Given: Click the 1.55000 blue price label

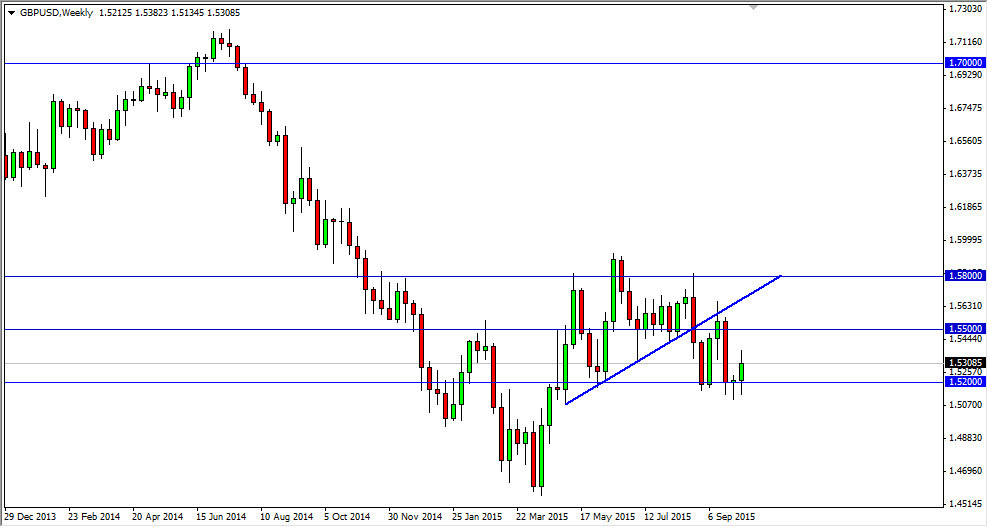Looking at the screenshot, I should tap(965, 329).
